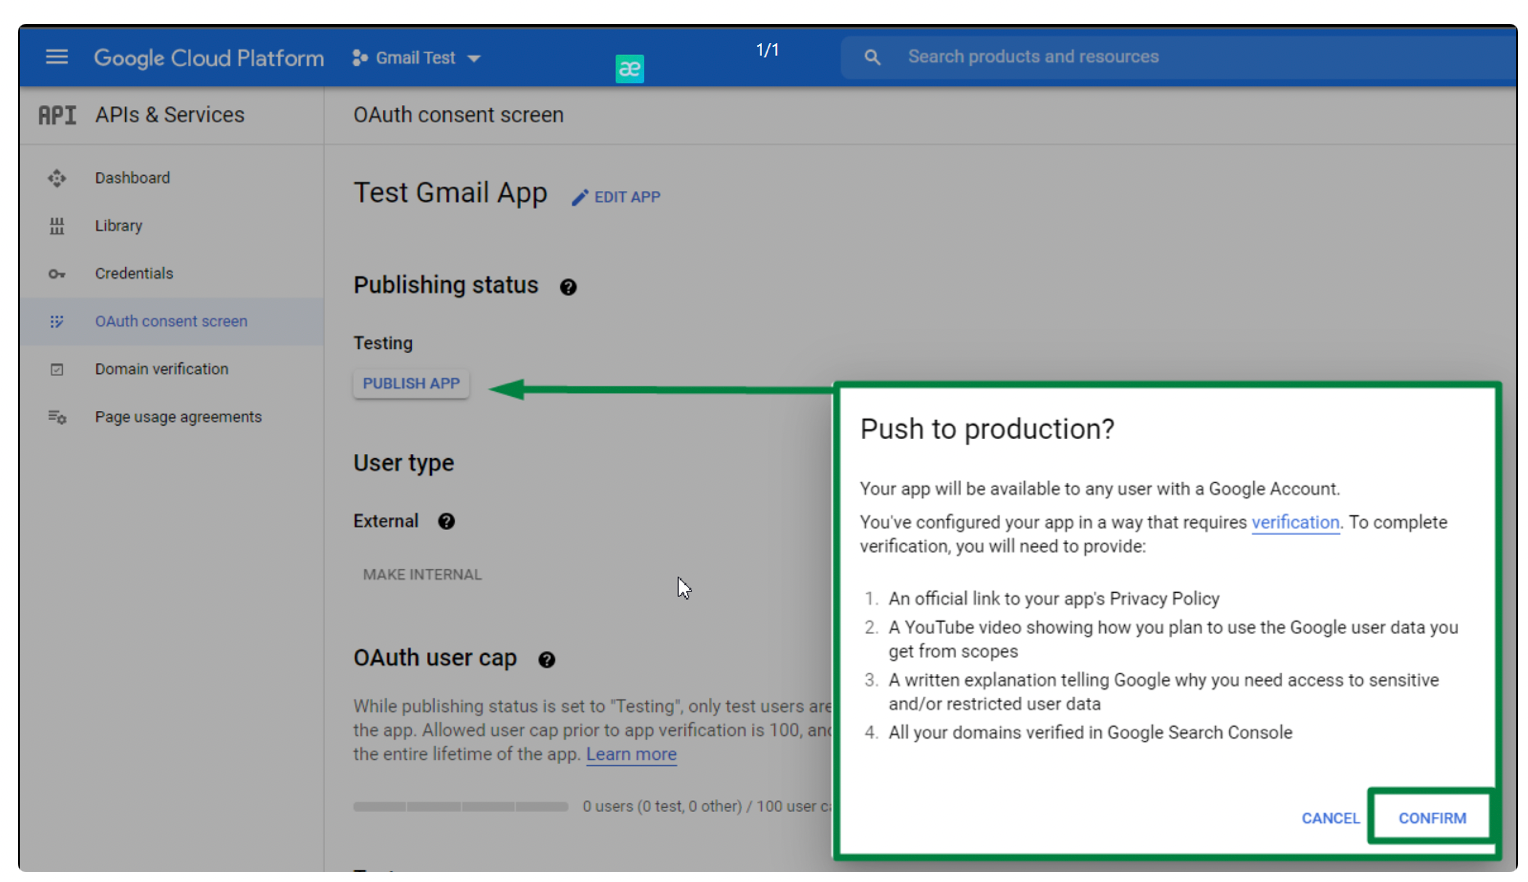Follow the verification link in dialog
Screen dimensions: 1528x882
pos(1295,522)
